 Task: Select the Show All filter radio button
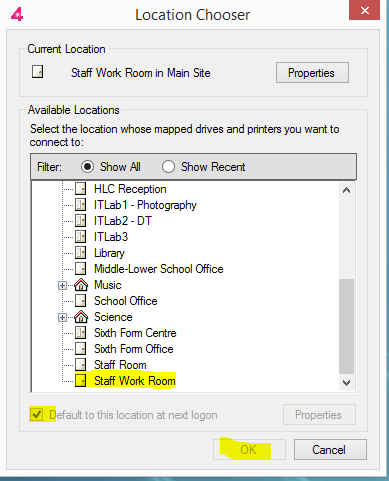pyautogui.click(x=87, y=166)
